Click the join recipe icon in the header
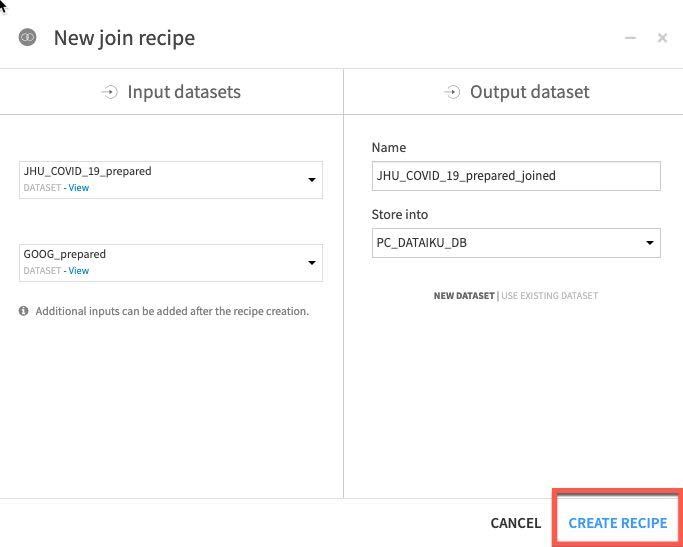Image resolution: width=683 pixels, height=547 pixels. 28,38
